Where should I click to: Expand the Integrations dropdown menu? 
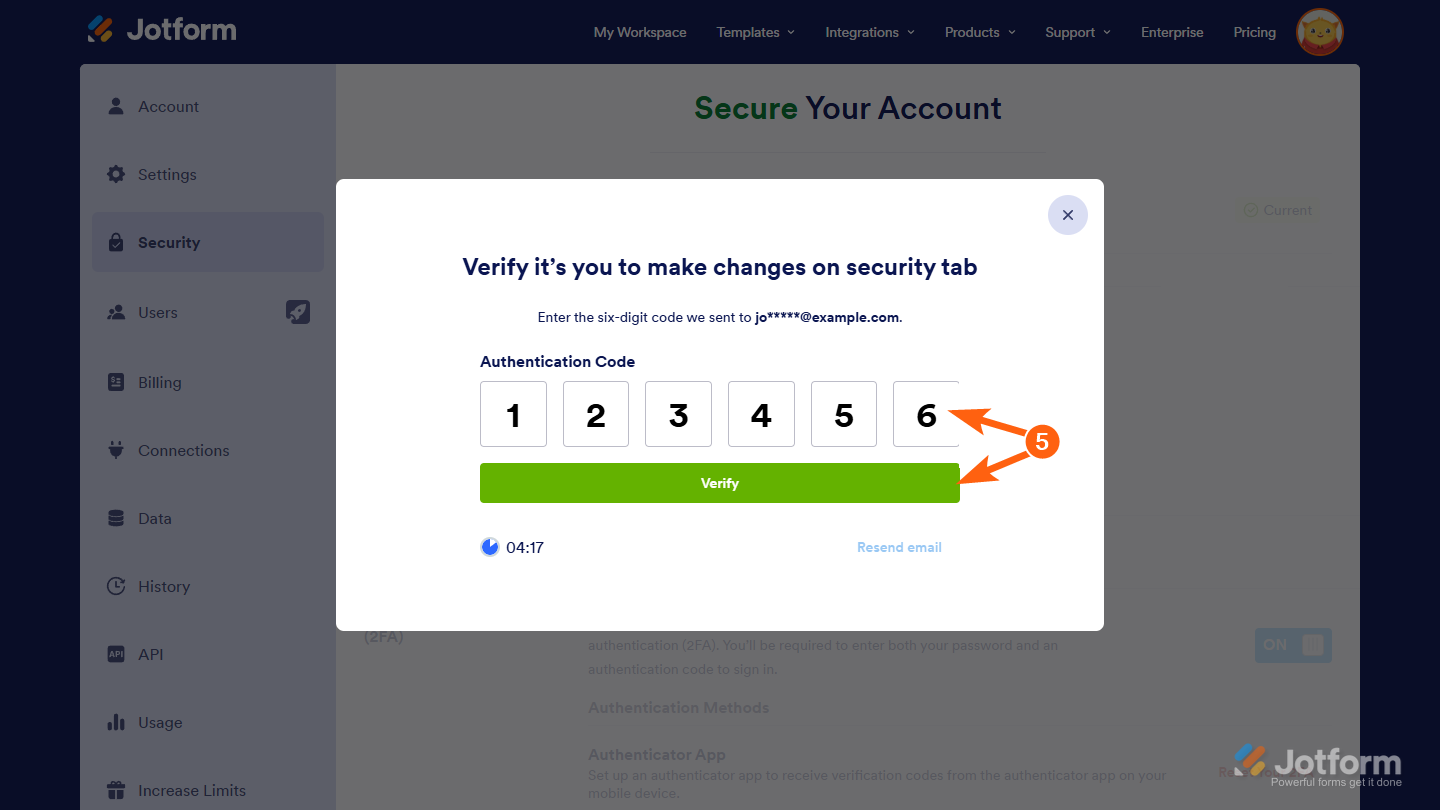[x=869, y=32]
